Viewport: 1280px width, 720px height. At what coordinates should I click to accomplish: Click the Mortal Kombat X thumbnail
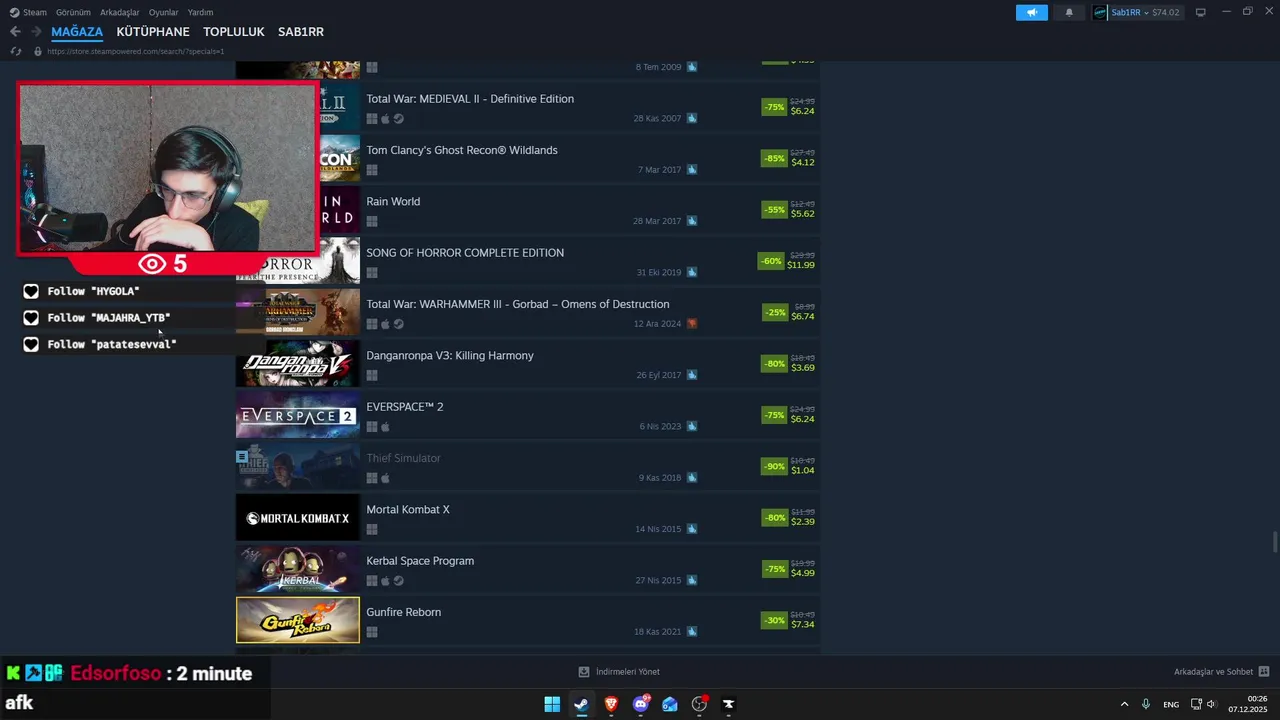coord(297,517)
